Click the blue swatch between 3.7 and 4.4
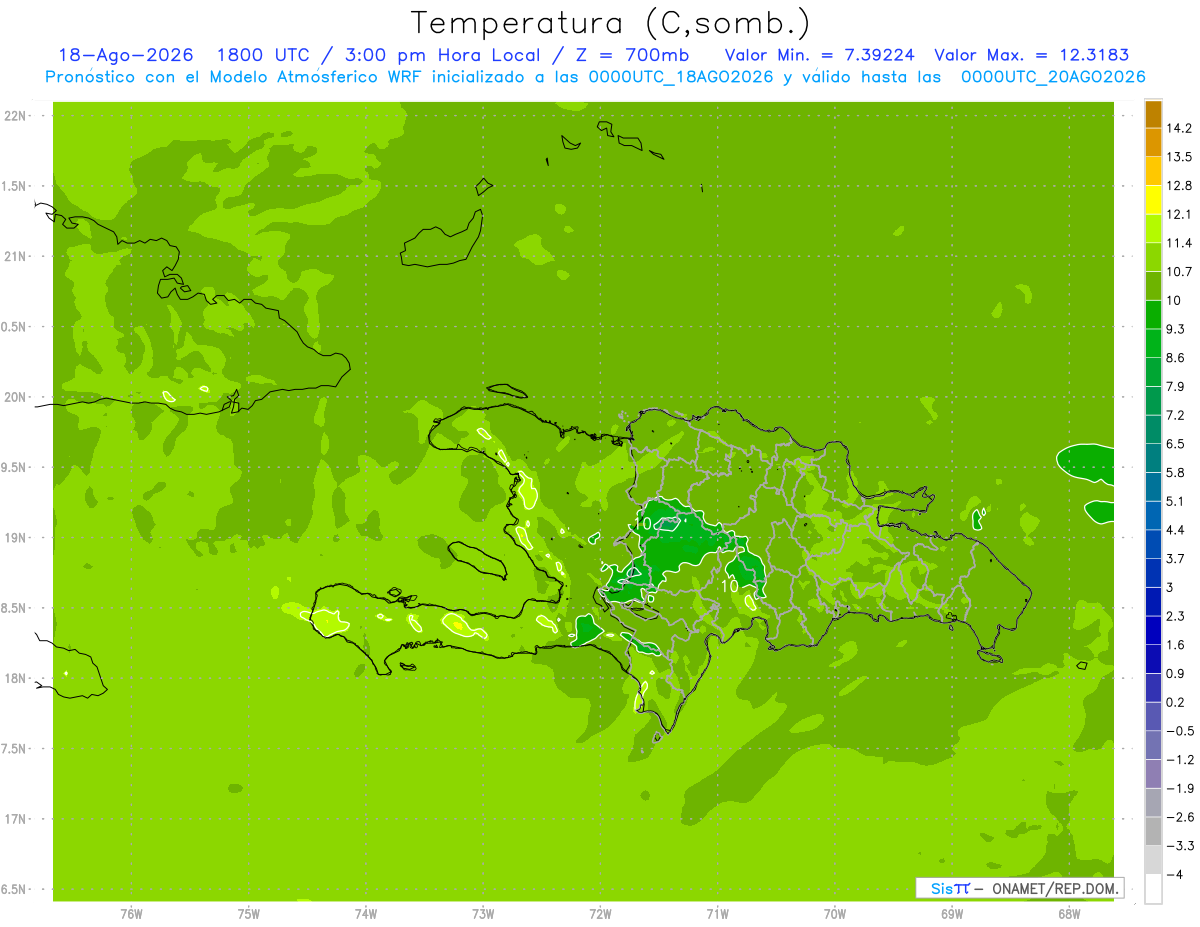 click(x=1153, y=543)
